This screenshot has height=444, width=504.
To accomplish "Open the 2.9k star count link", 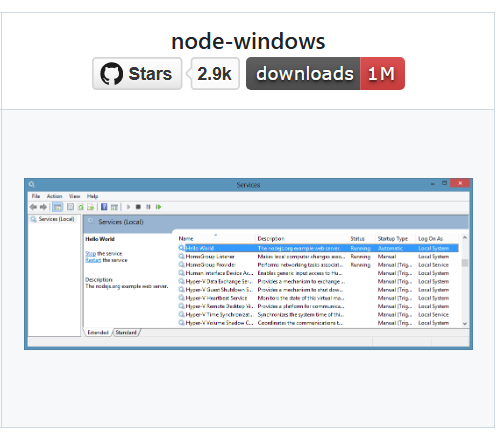I will [215, 73].
